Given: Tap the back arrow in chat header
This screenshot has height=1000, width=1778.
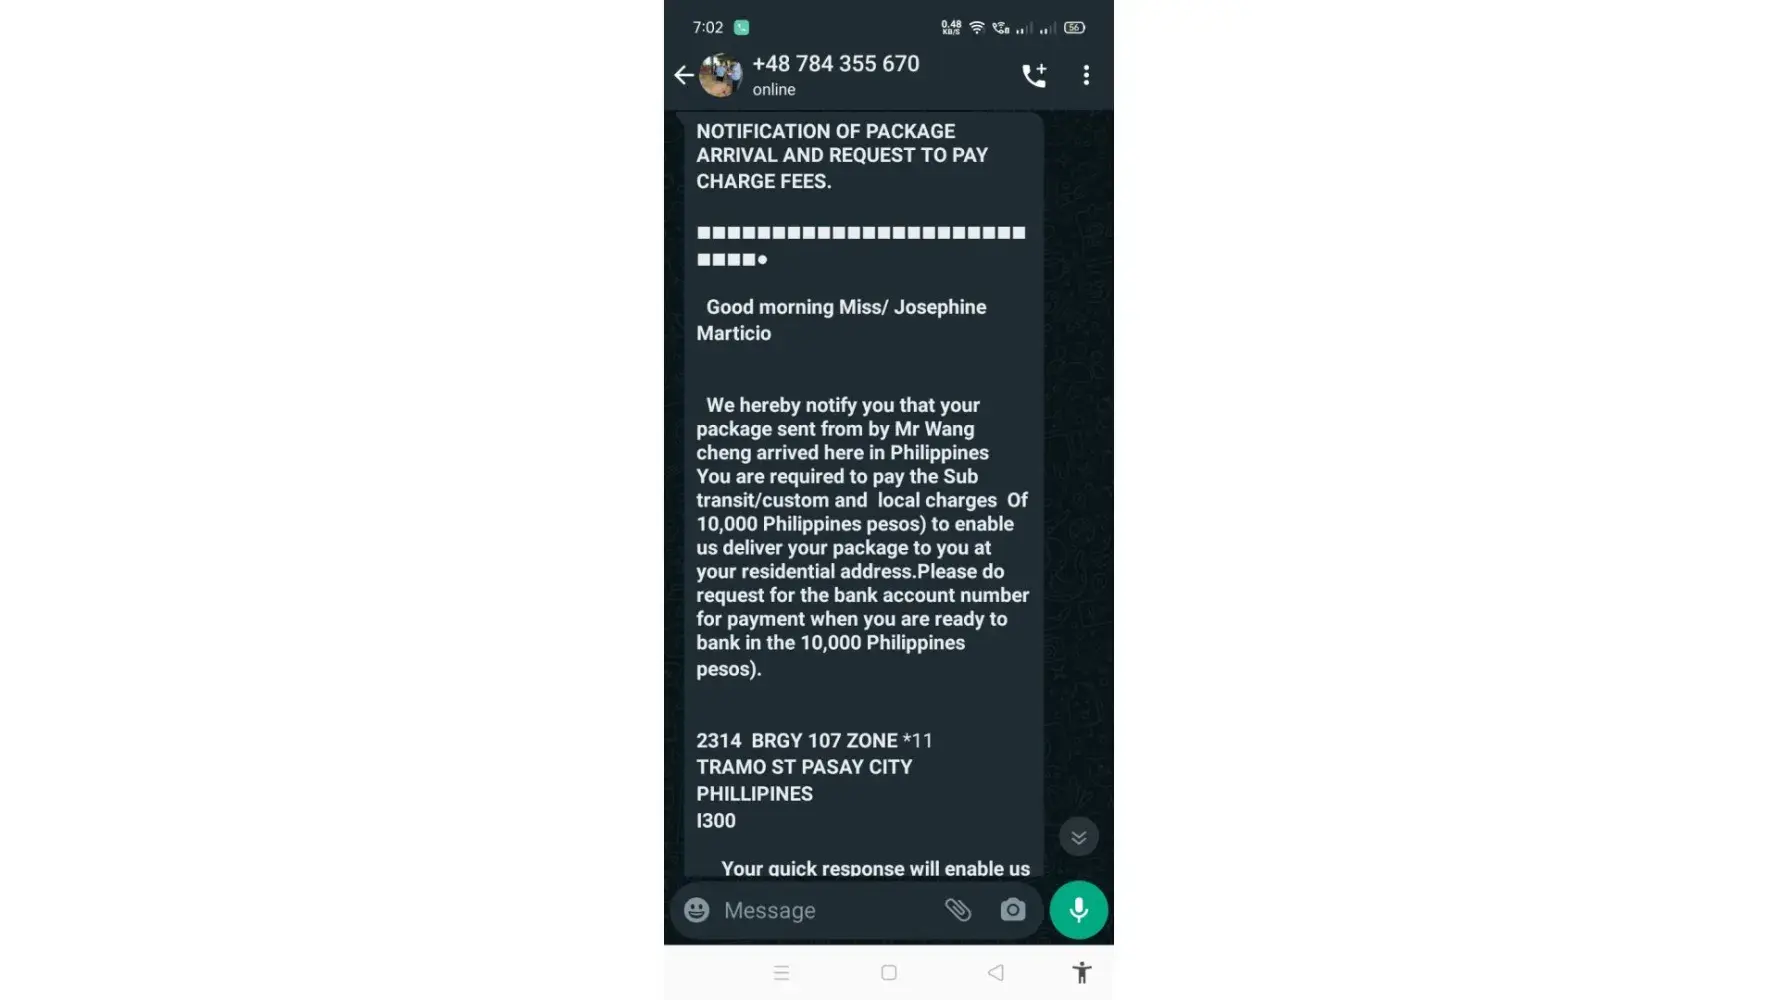Looking at the screenshot, I should [684, 75].
